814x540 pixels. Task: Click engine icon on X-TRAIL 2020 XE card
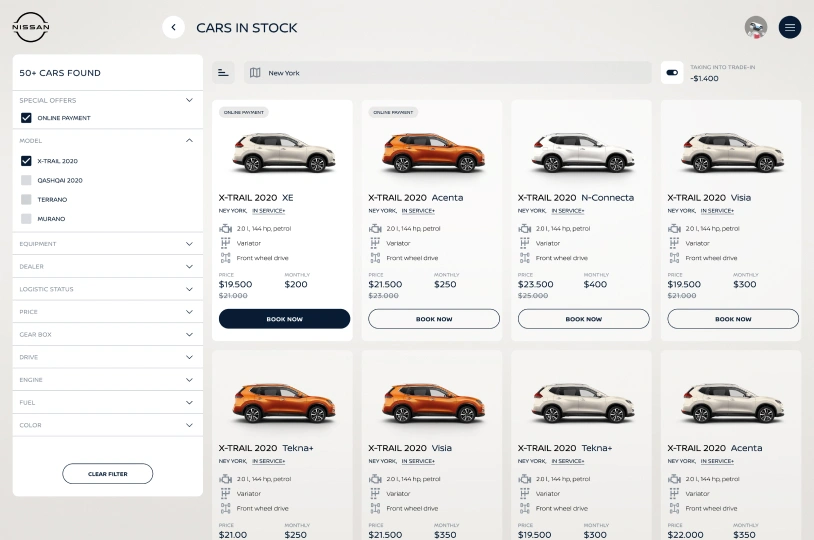[x=225, y=229]
